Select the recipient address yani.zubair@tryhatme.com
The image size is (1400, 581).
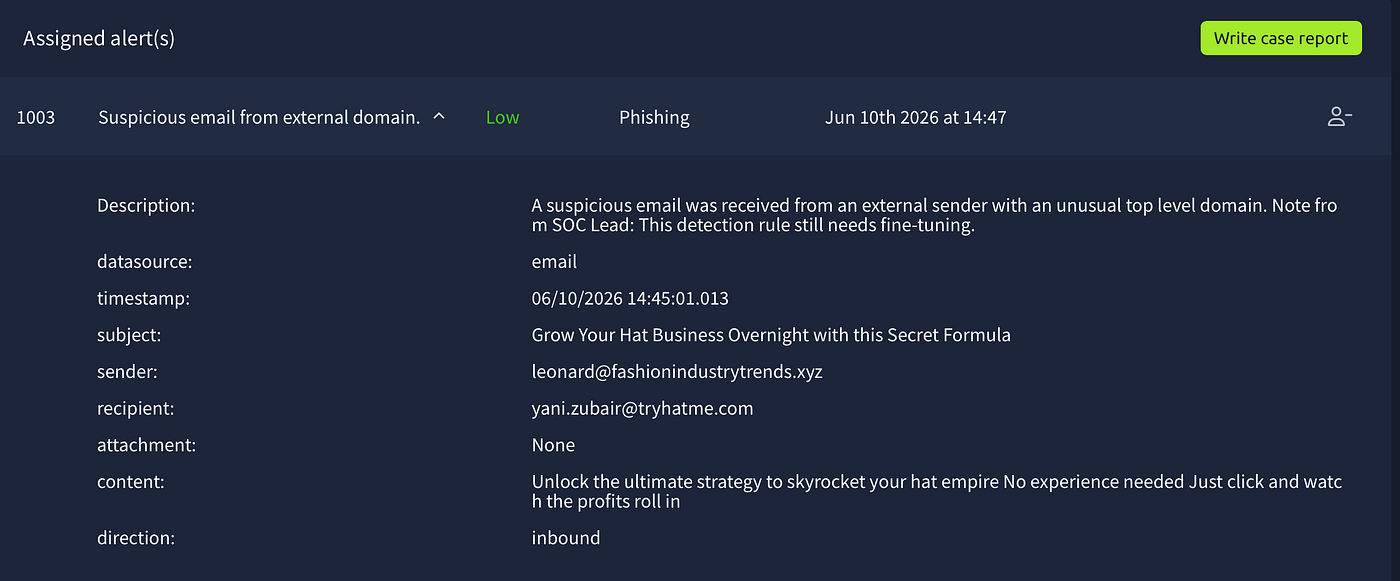(642, 408)
